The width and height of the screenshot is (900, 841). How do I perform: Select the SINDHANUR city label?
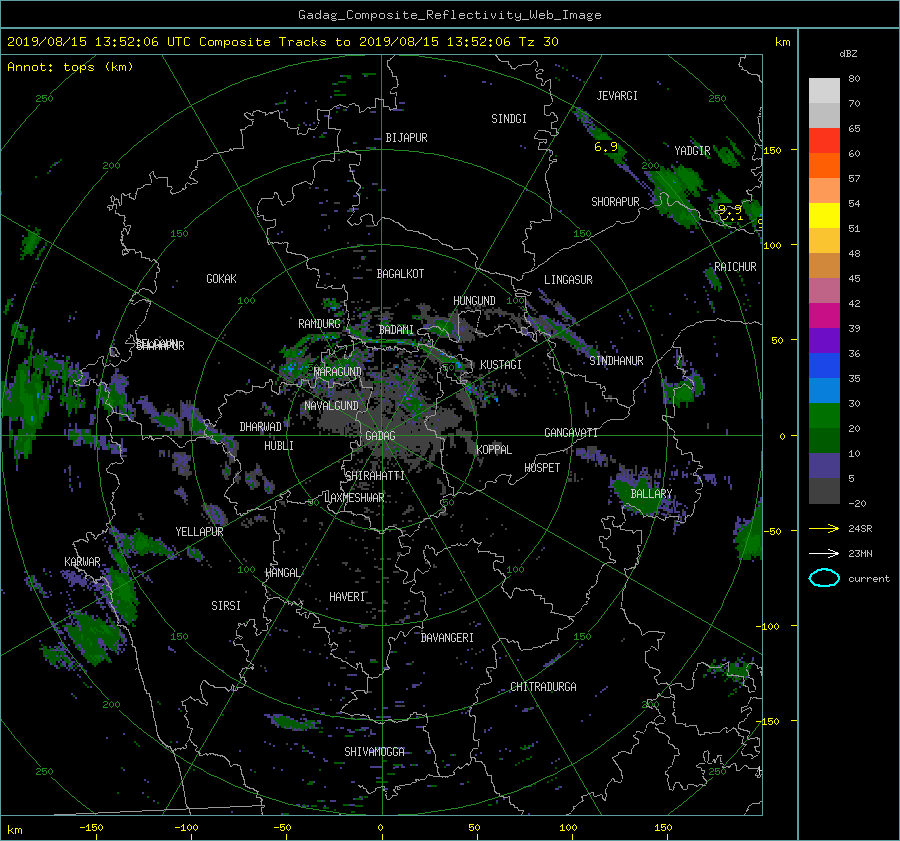point(616,361)
